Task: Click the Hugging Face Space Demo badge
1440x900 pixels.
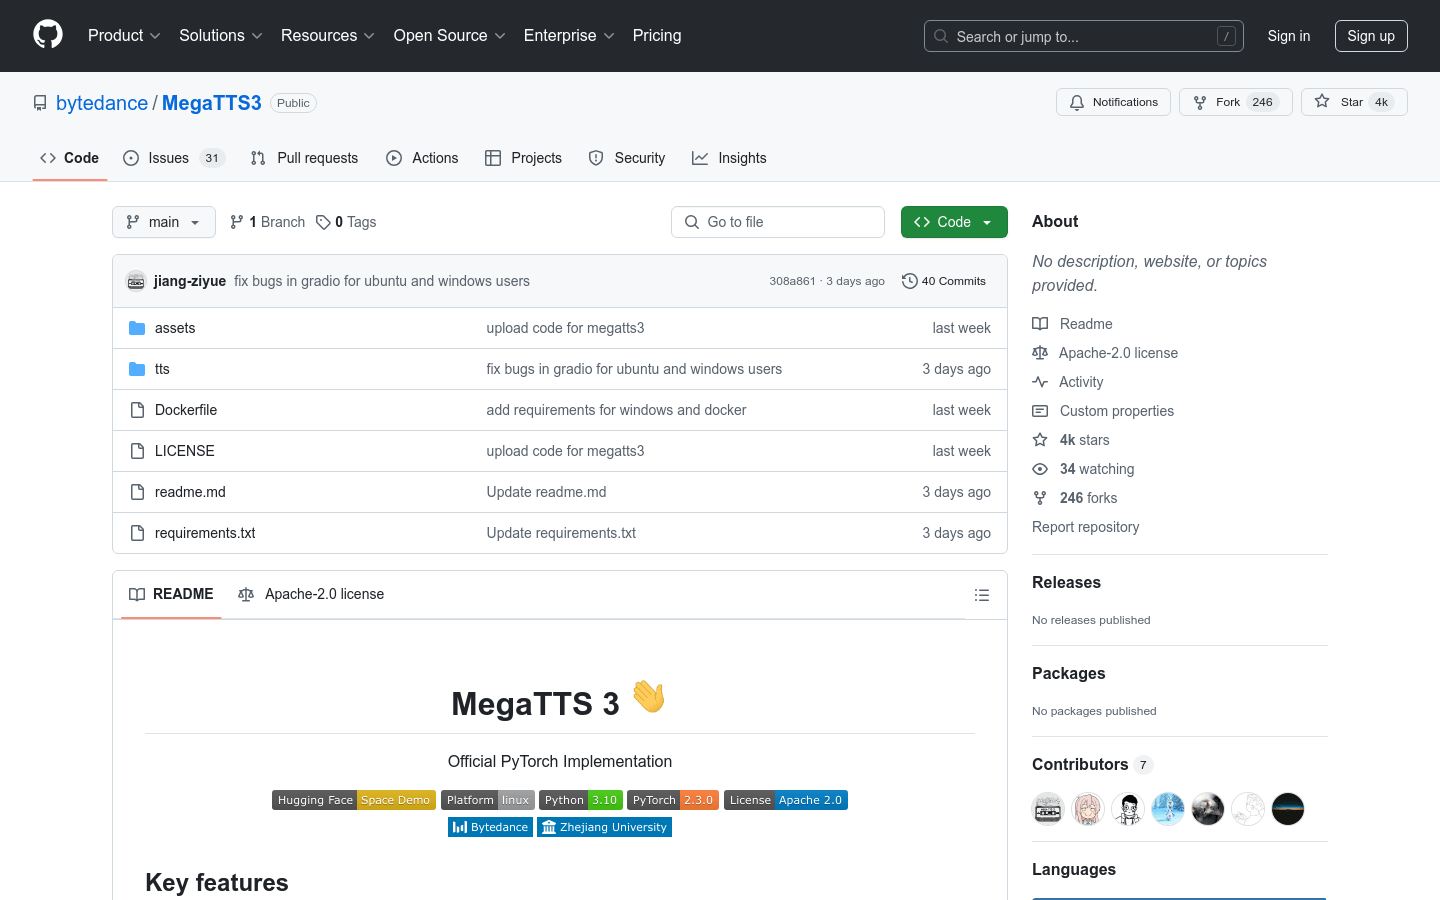Action: (x=354, y=800)
